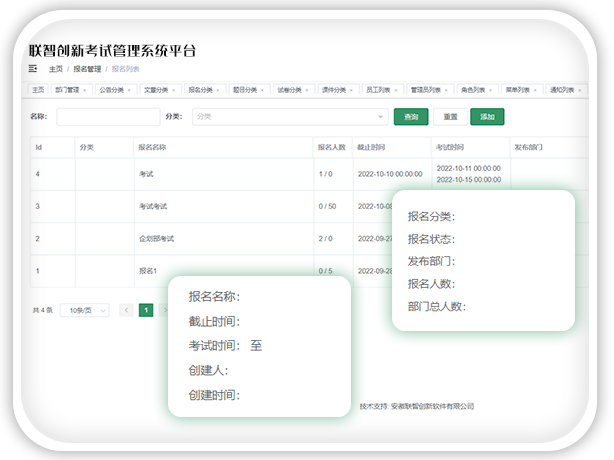This screenshot has width=614, height=460.
Task: Focus the 名称 search input field
Action: [108, 117]
